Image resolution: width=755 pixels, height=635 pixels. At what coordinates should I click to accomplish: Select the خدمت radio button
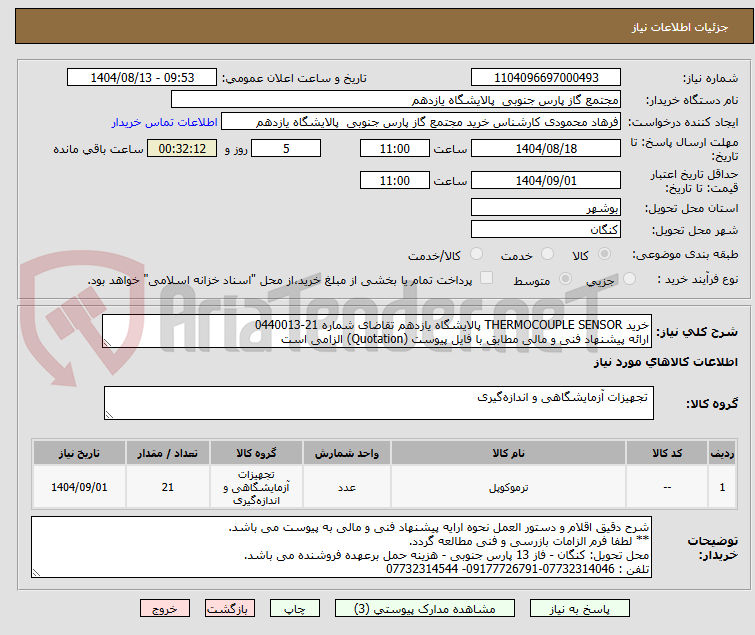[547, 254]
